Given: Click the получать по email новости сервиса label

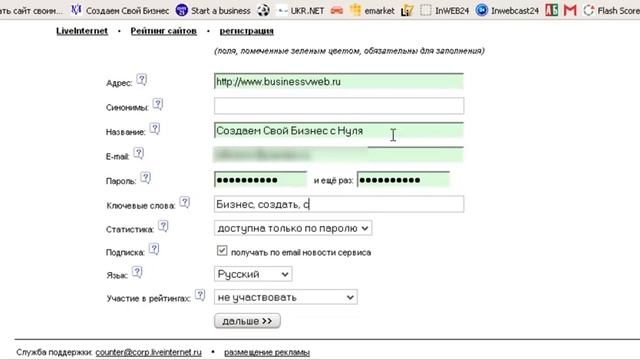Looking at the screenshot, I should coord(301,253).
